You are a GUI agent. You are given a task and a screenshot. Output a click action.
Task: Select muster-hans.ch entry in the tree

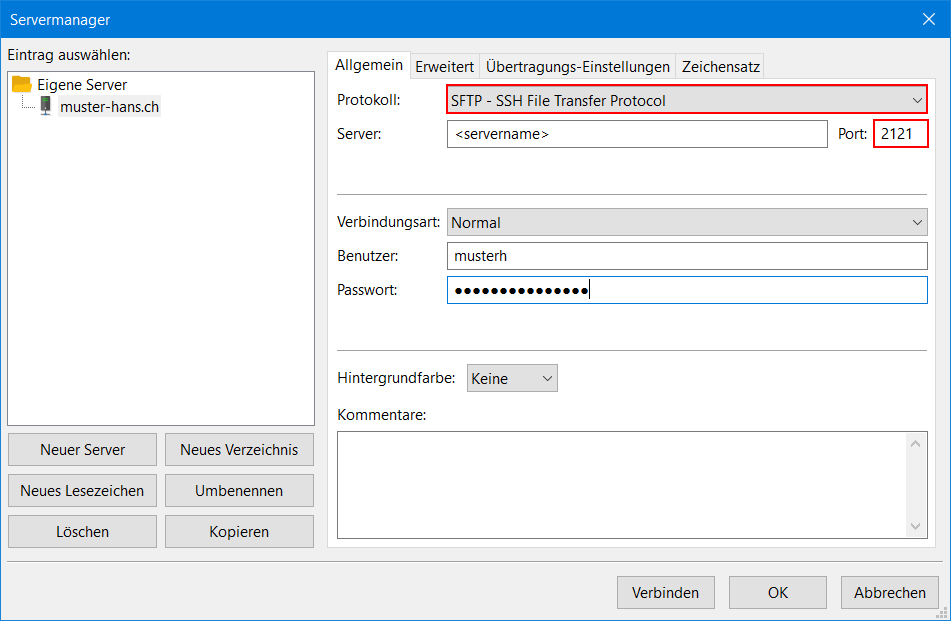coord(109,107)
